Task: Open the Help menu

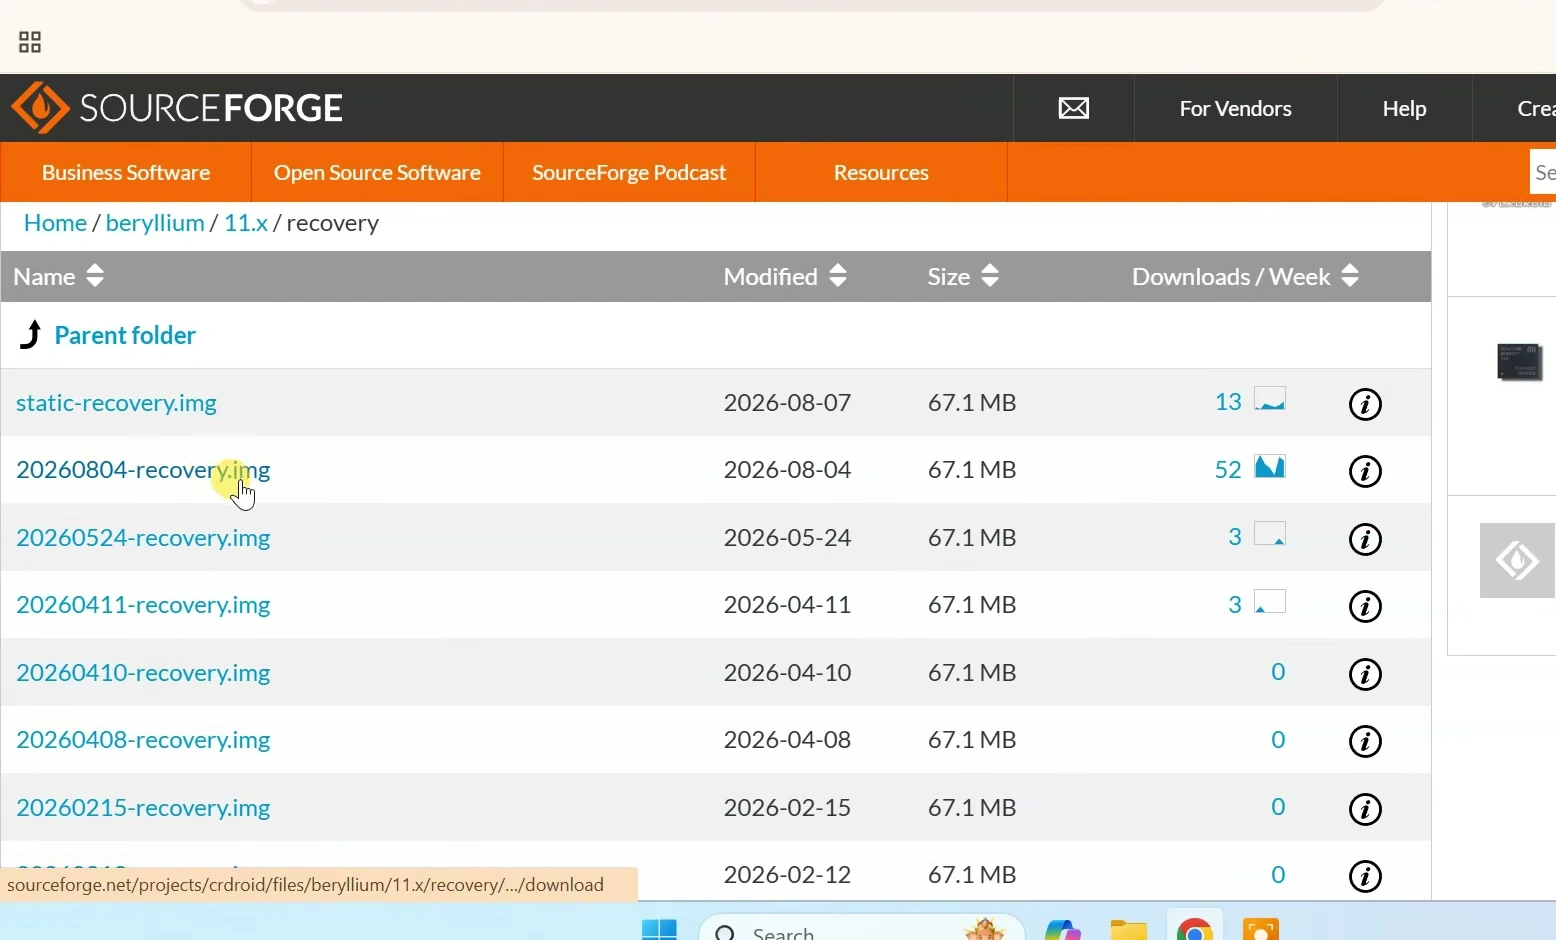Action: [1404, 108]
